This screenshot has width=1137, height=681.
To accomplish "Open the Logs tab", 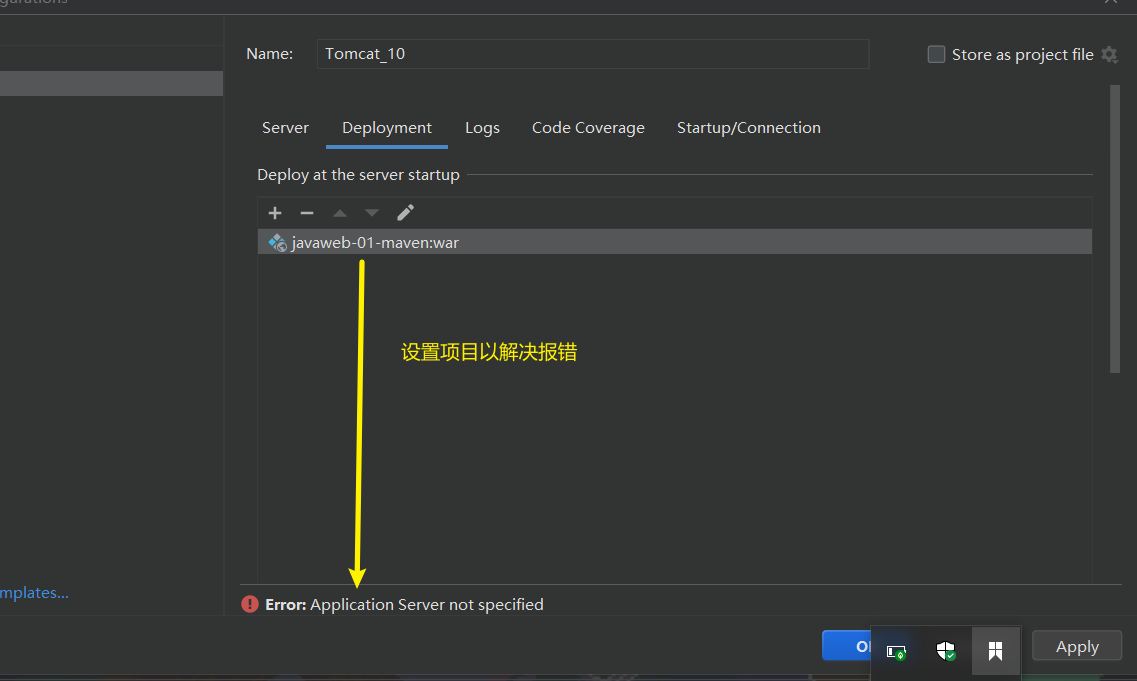I will 482,128.
